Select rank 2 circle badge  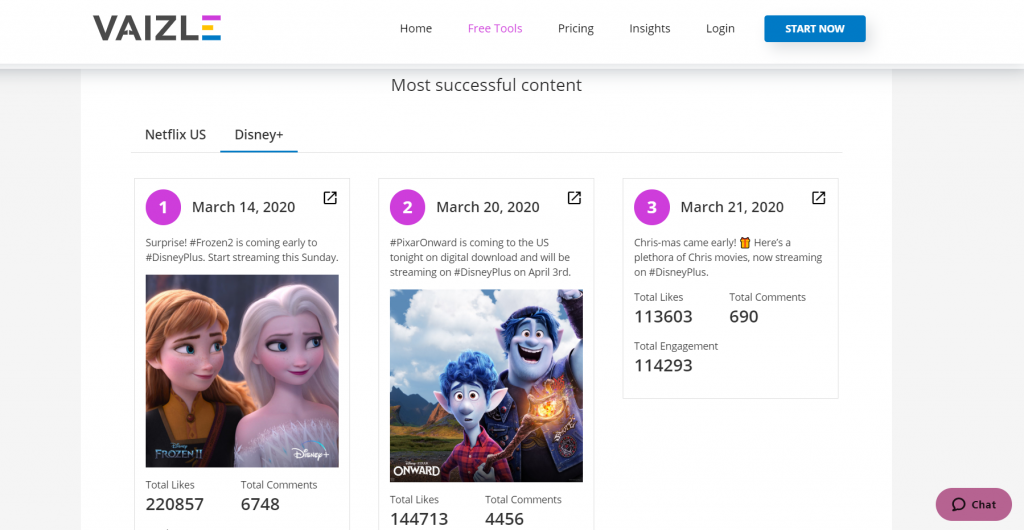click(x=408, y=207)
